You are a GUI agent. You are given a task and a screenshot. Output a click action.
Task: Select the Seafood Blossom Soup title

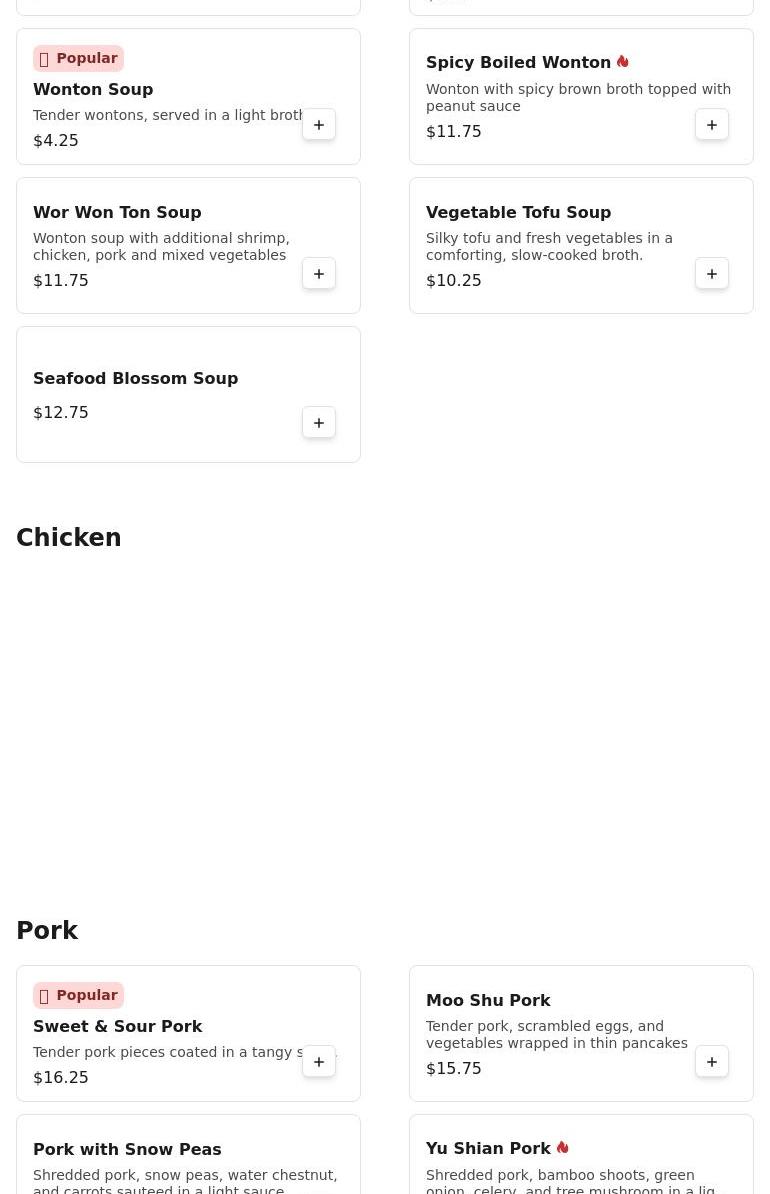pyautogui.click(x=136, y=378)
